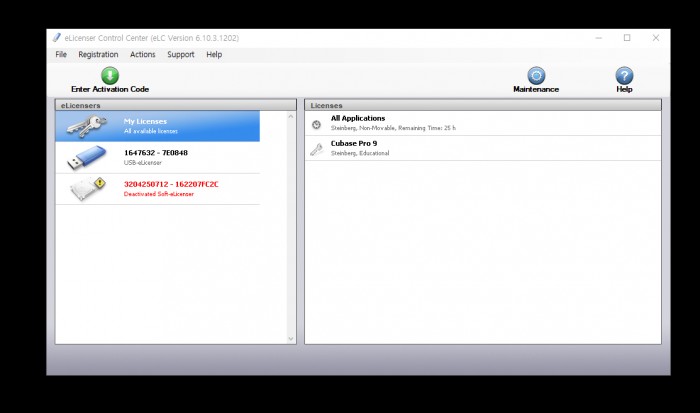Image resolution: width=700 pixels, height=413 pixels.
Task: Maximize the eLicenser Control Center window
Action: (627, 38)
